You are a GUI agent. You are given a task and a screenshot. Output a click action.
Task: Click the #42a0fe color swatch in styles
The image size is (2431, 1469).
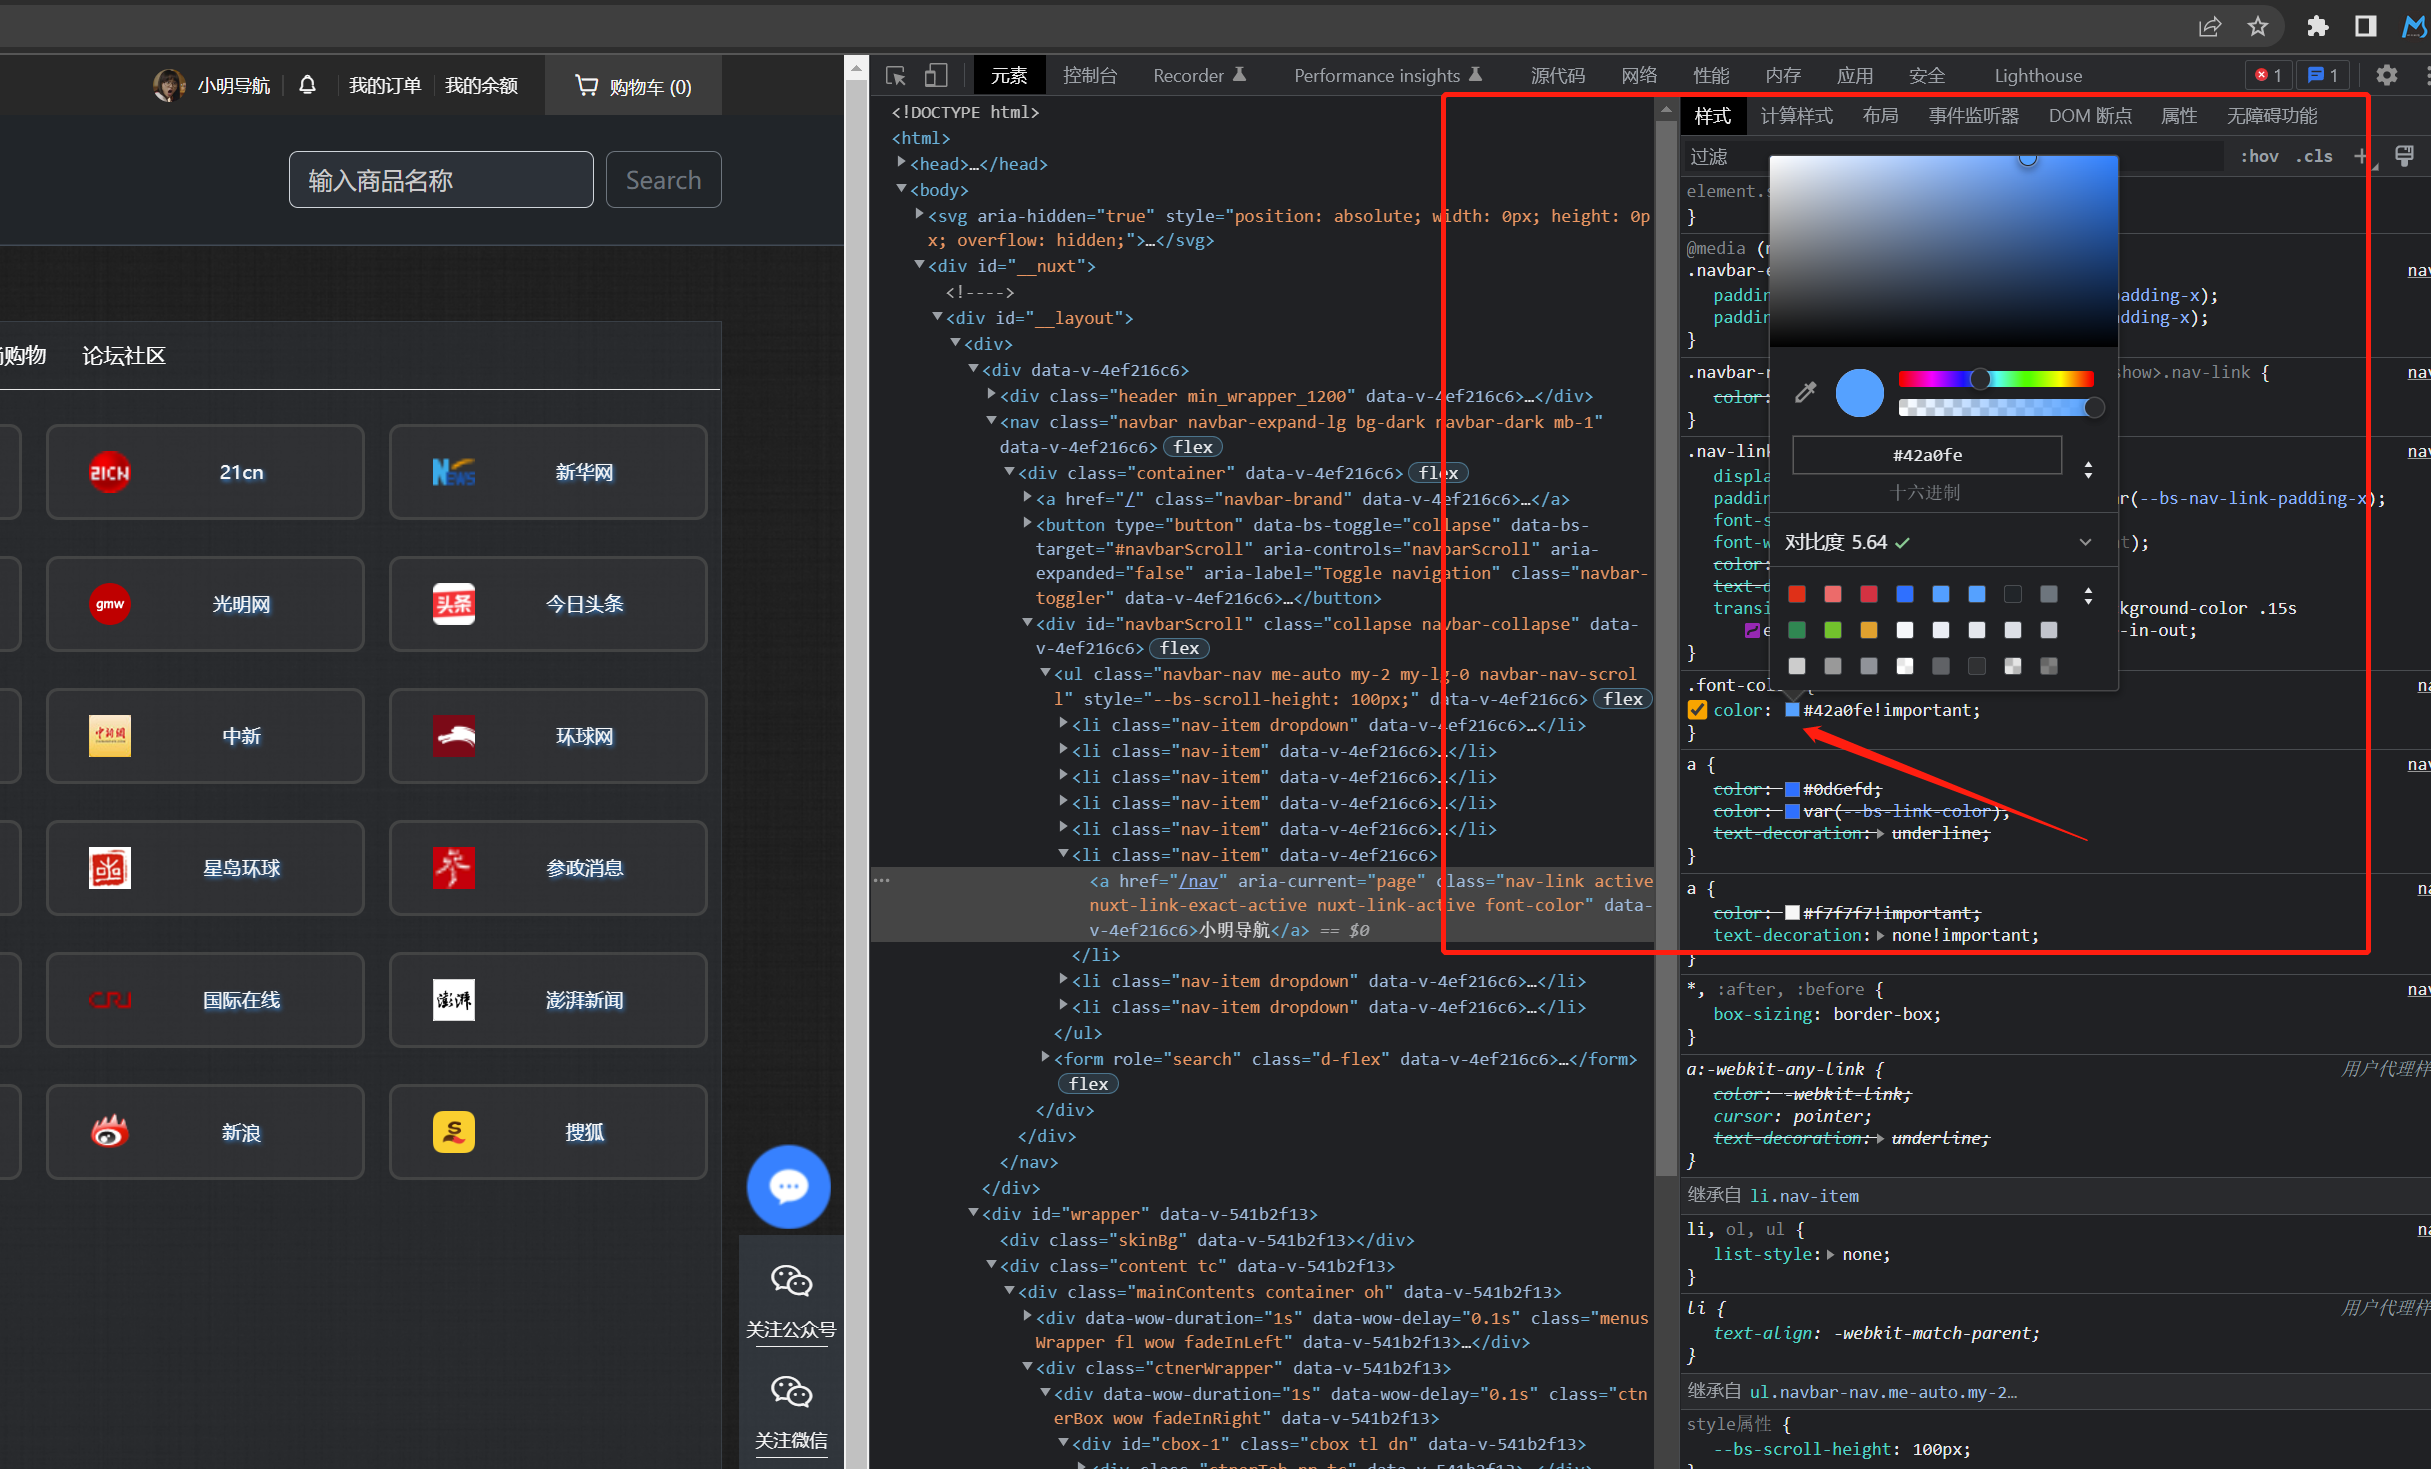pyautogui.click(x=1792, y=710)
